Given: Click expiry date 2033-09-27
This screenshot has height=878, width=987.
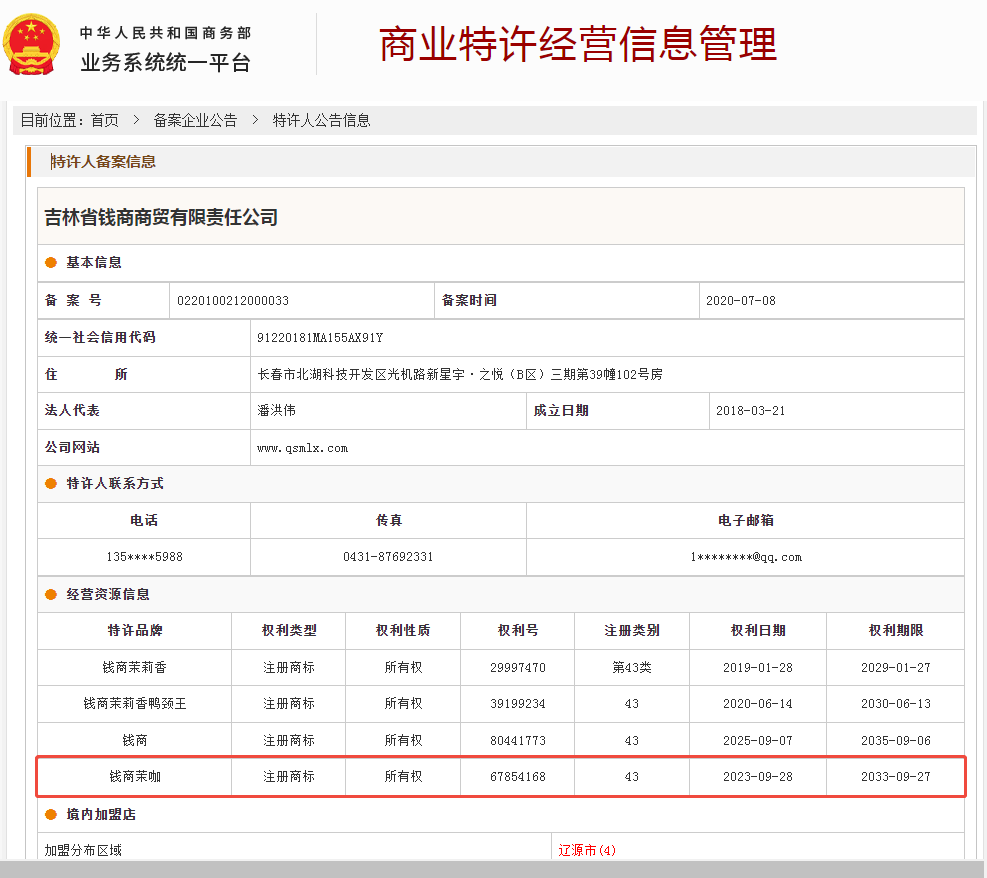Looking at the screenshot, I should coord(896,777).
